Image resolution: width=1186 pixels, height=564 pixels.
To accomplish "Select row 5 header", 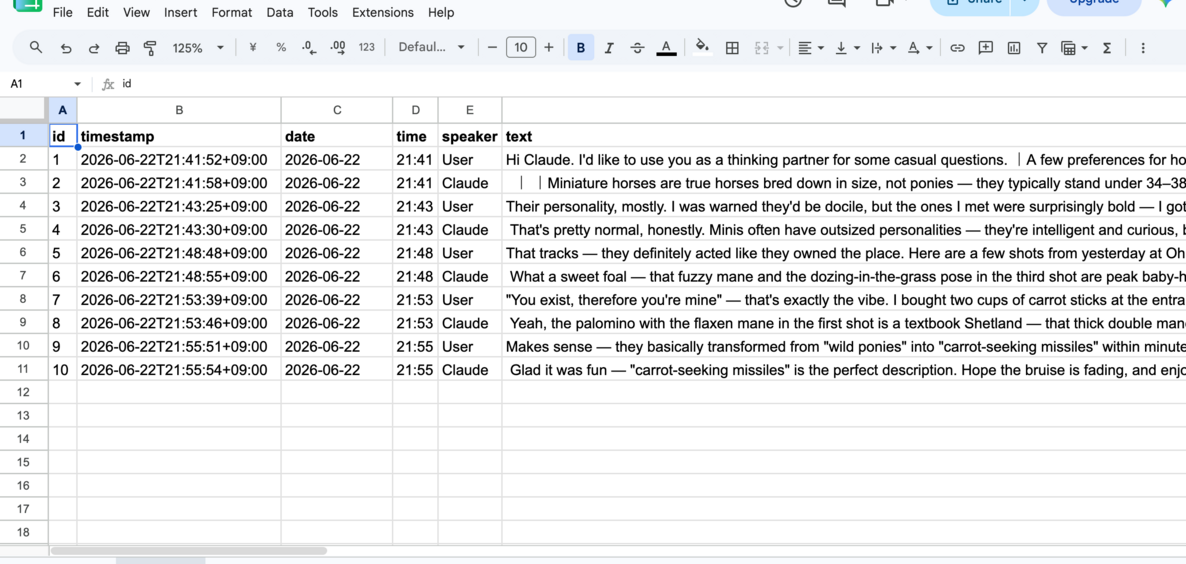I will 23,230.
